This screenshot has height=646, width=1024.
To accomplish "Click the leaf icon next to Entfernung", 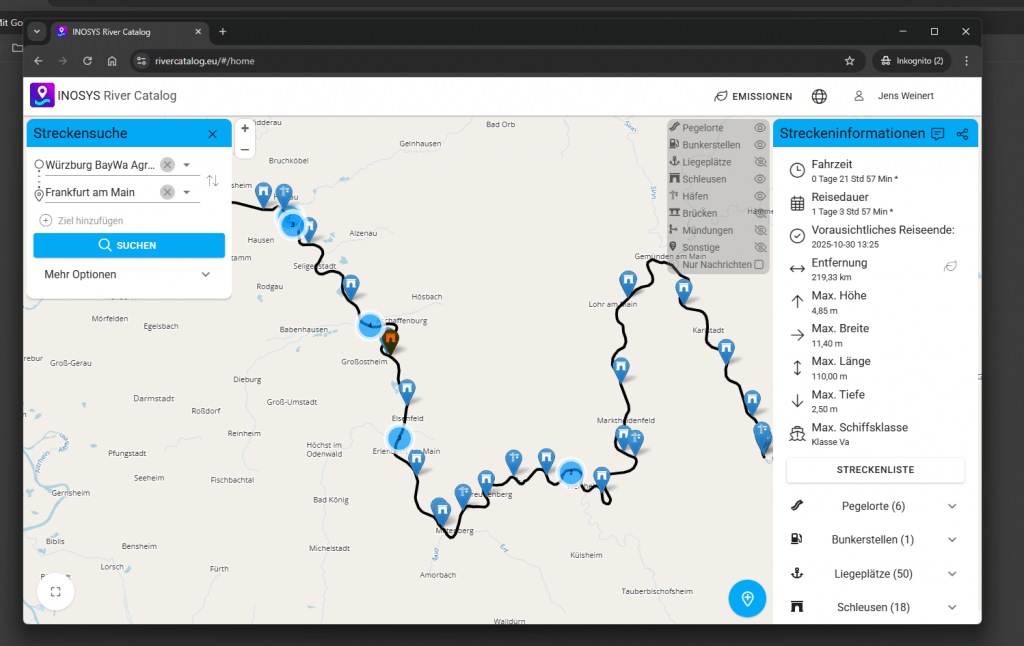I will pos(951,267).
